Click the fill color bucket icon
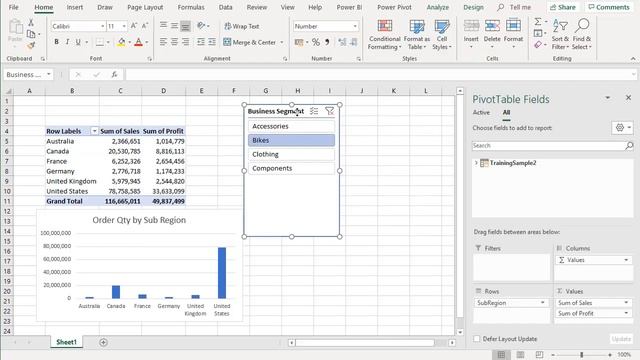 point(121,42)
